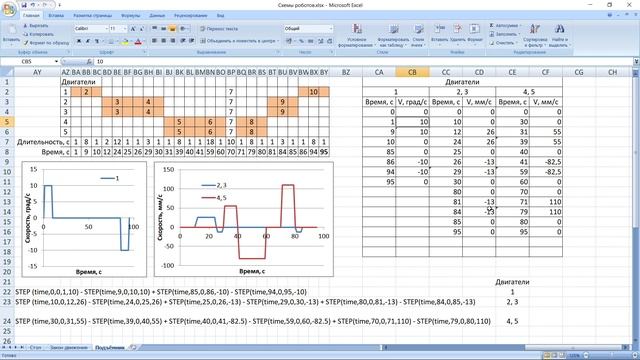Switch to the Формулы ribbon tab
The height and width of the screenshot is (360, 640).
point(131,16)
